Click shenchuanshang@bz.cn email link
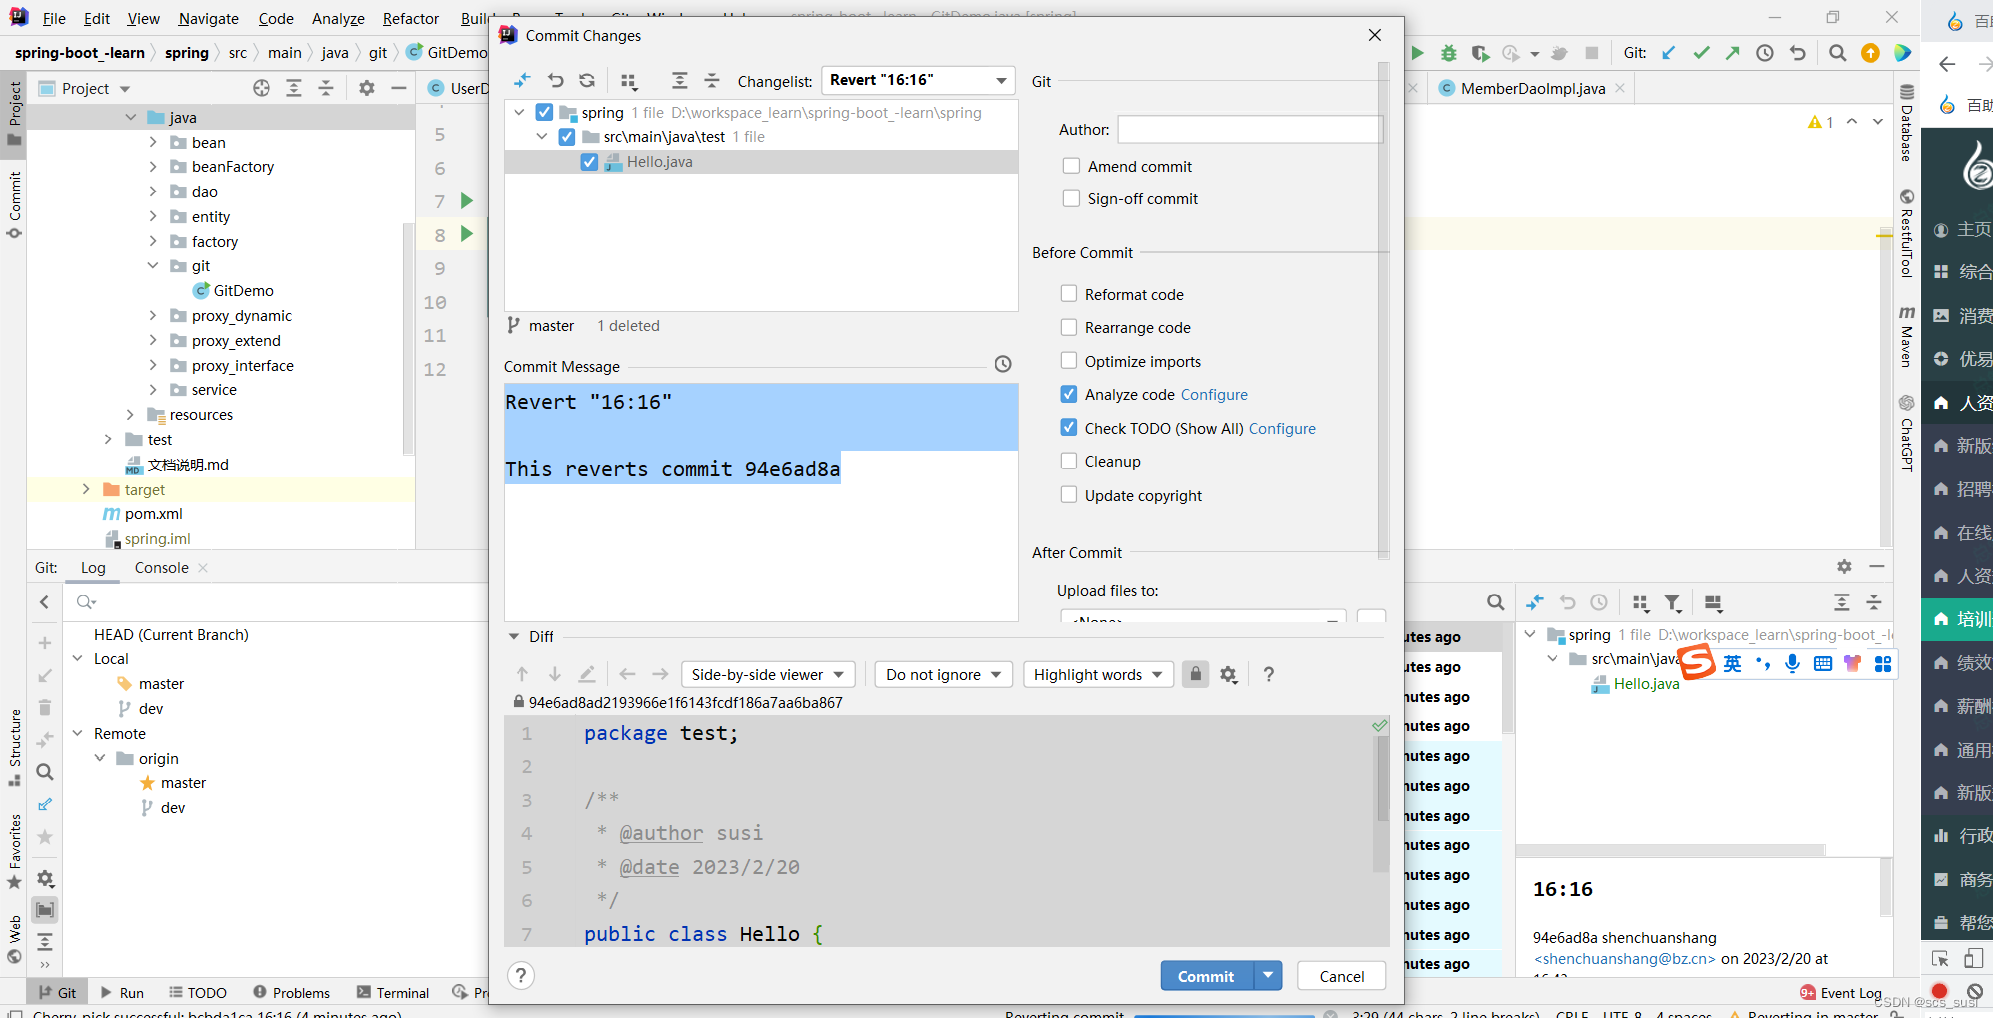 1625,958
